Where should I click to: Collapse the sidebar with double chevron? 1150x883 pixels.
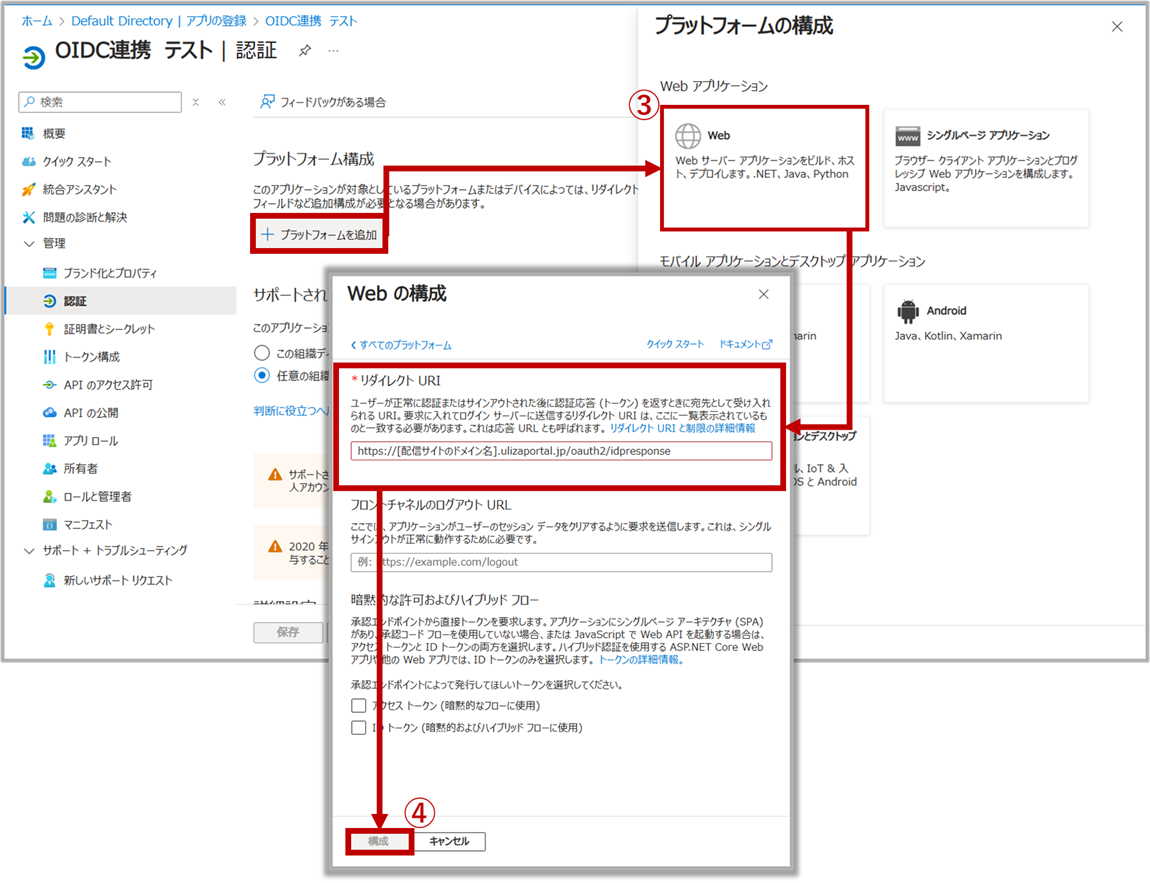tap(222, 102)
